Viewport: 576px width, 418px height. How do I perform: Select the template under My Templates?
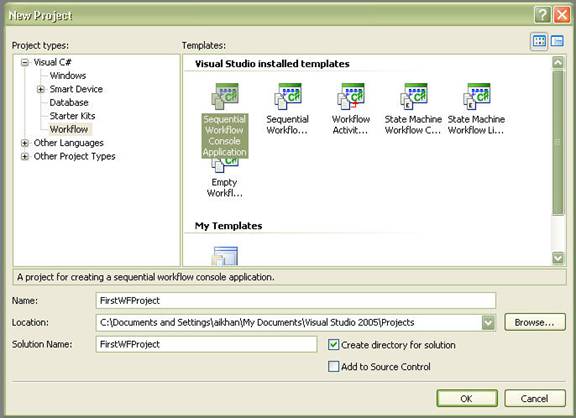pos(225,256)
